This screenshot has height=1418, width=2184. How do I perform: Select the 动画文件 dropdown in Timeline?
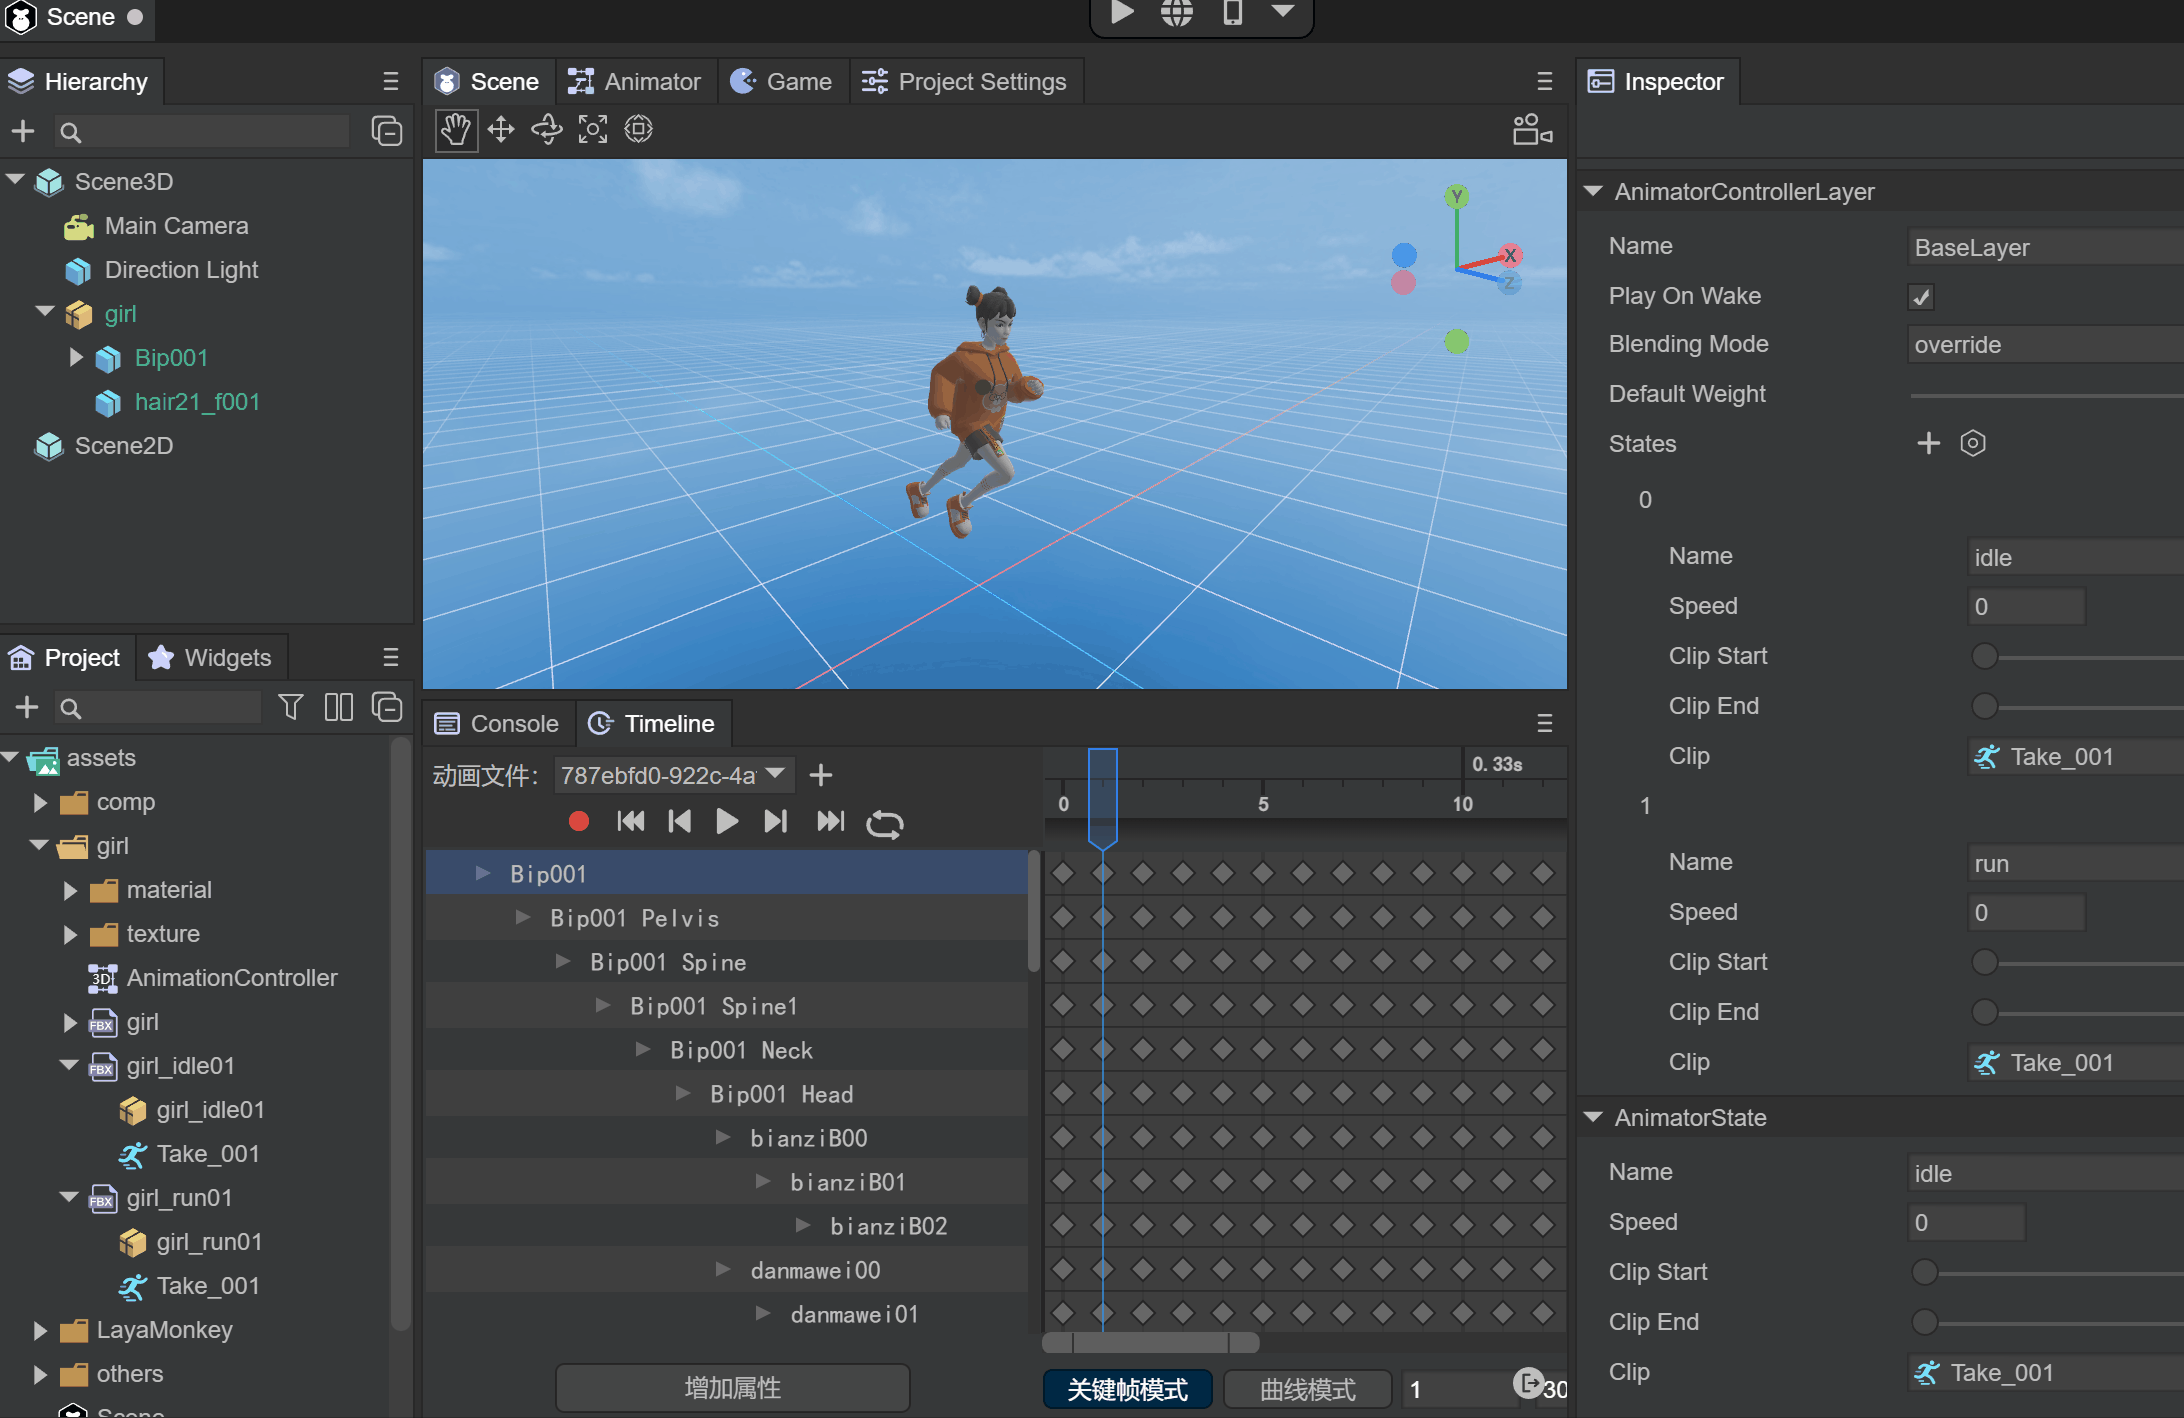(x=669, y=775)
